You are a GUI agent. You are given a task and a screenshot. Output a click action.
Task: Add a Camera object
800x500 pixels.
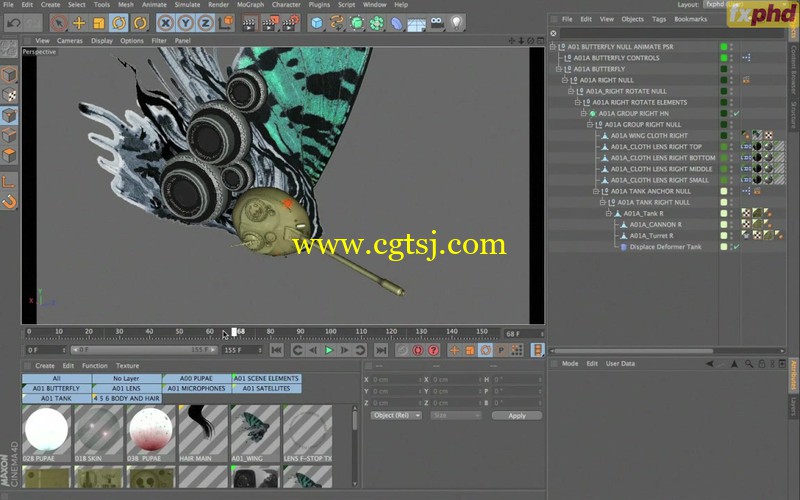coord(437,23)
